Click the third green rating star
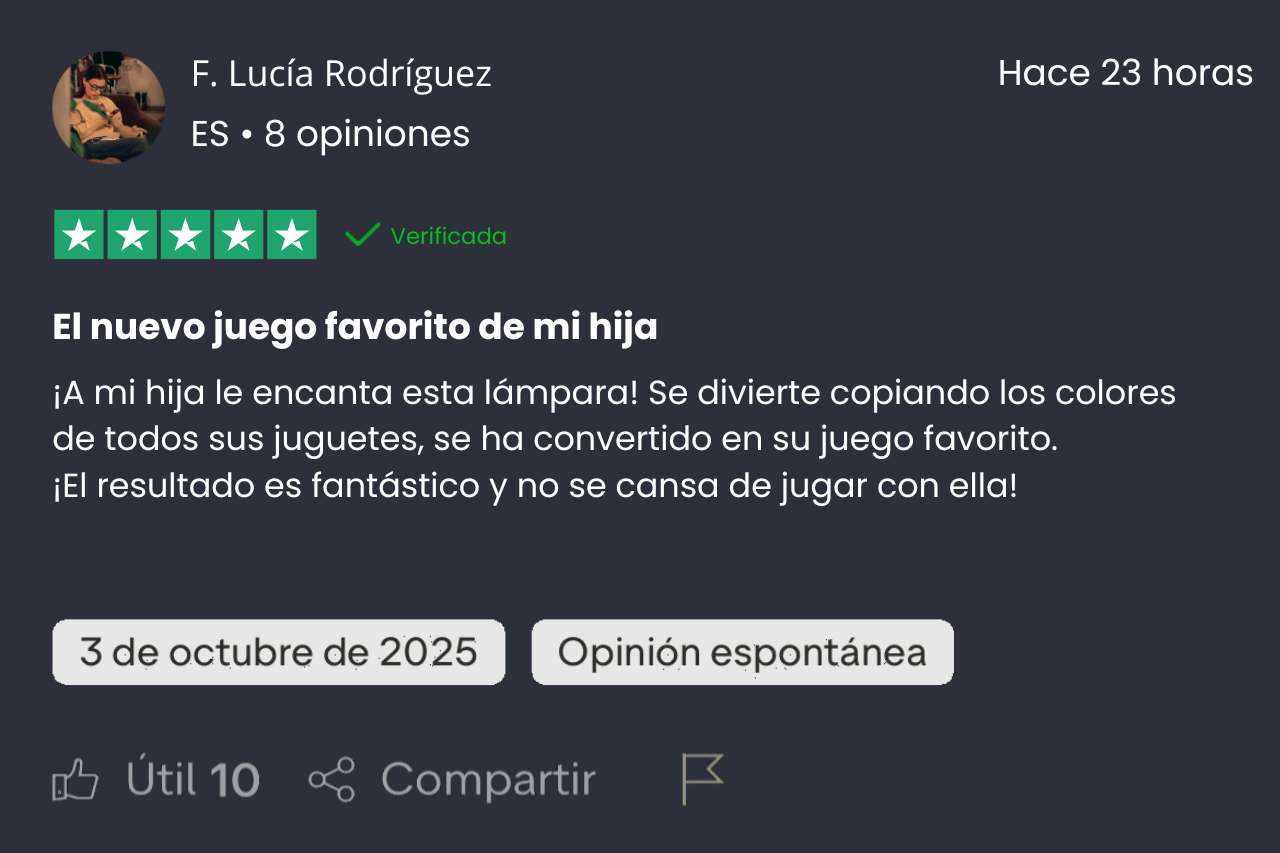The width and height of the screenshot is (1280, 853). point(185,235)
